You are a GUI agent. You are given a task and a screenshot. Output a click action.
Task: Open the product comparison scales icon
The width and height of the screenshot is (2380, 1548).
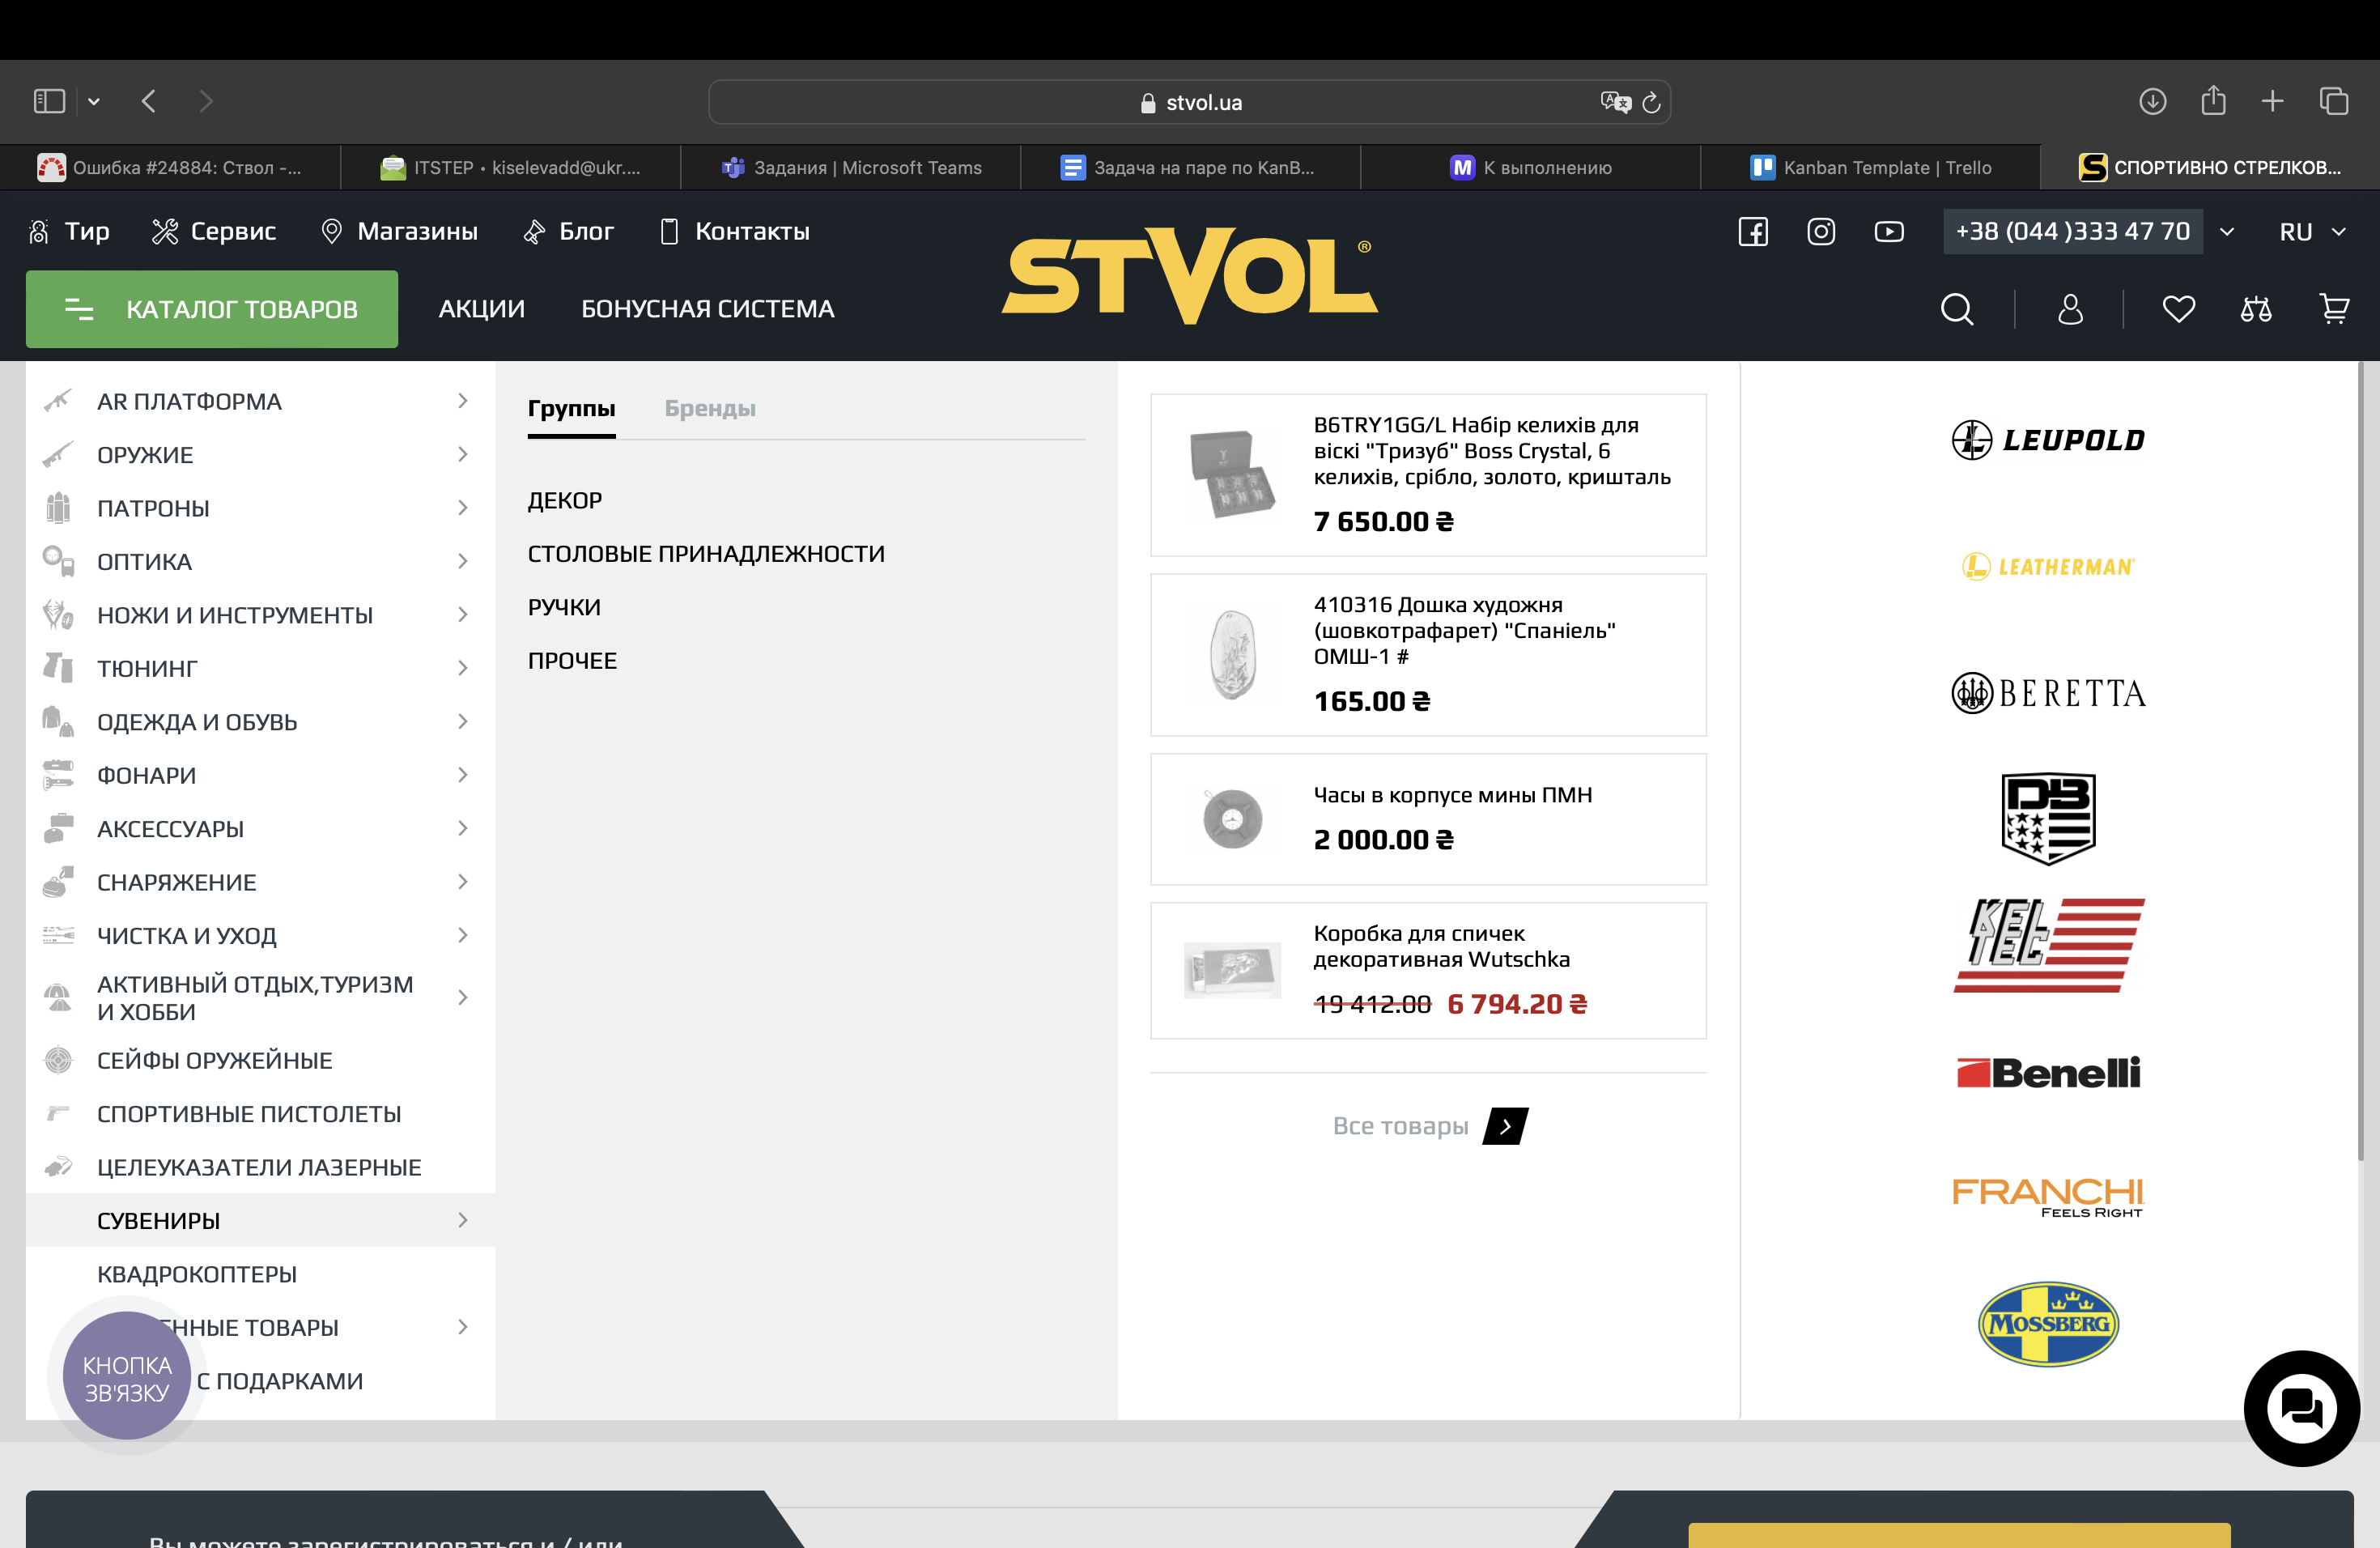pos(2255,309)
